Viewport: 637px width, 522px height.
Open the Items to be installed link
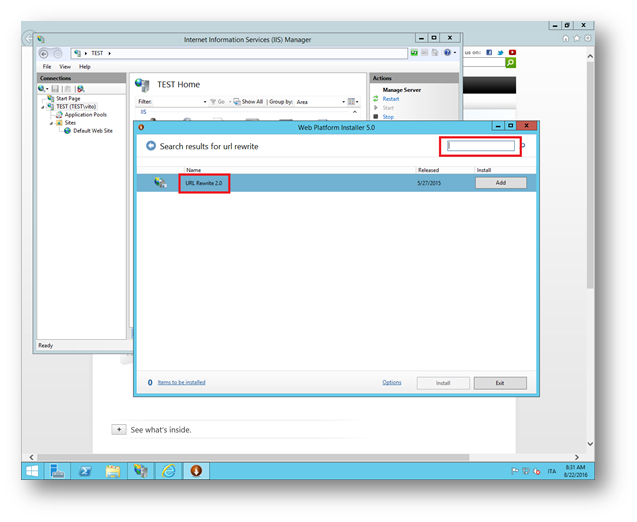click(181, 382)
